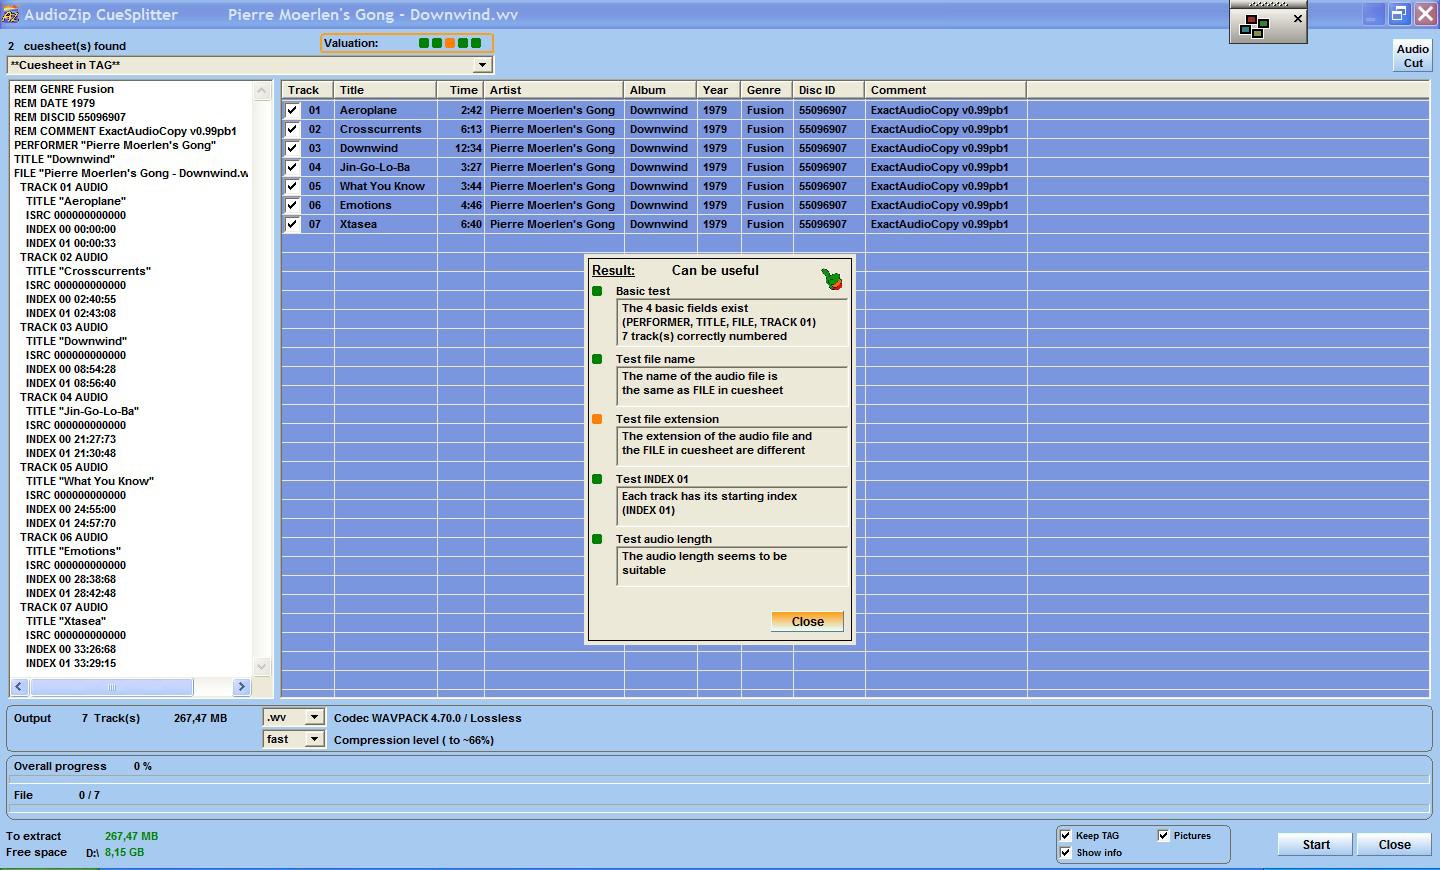
Task: Select the TRACK 01 AUDIO line in cuesheet
Action: coord(64,187)
